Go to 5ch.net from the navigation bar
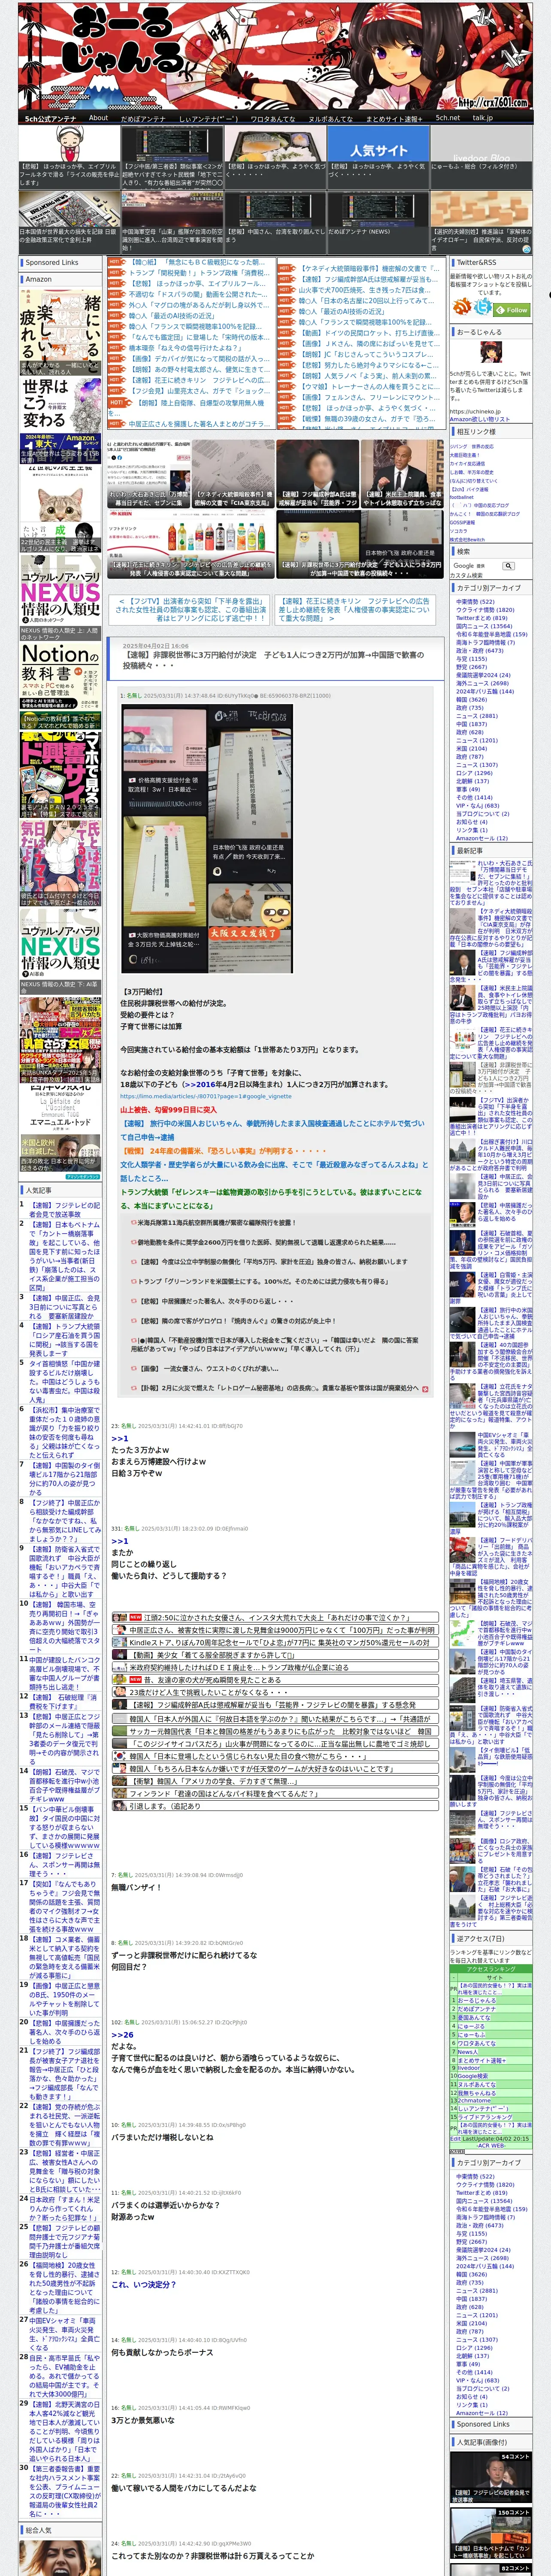The width and height of the screenshot is (551, 2576). click(447, 118)
